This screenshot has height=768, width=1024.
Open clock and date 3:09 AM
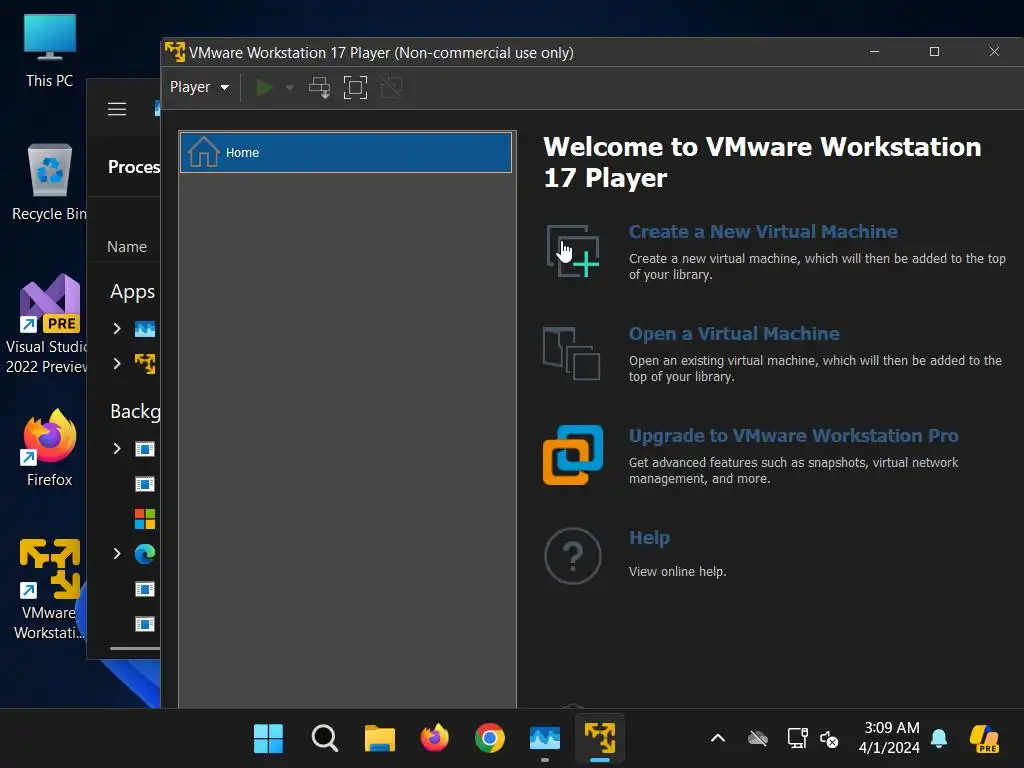point(889,738)
